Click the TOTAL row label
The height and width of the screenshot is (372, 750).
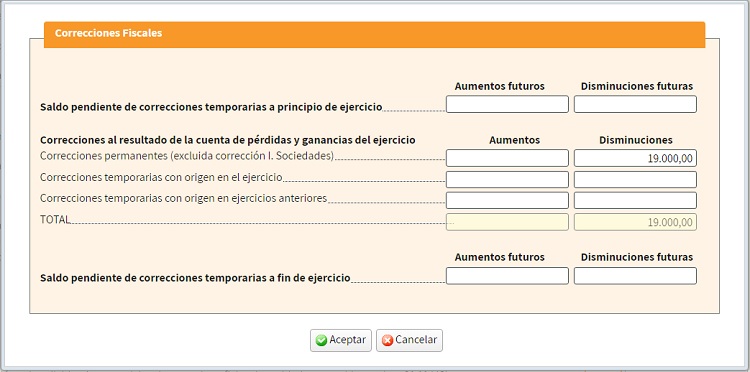point(55,219)
